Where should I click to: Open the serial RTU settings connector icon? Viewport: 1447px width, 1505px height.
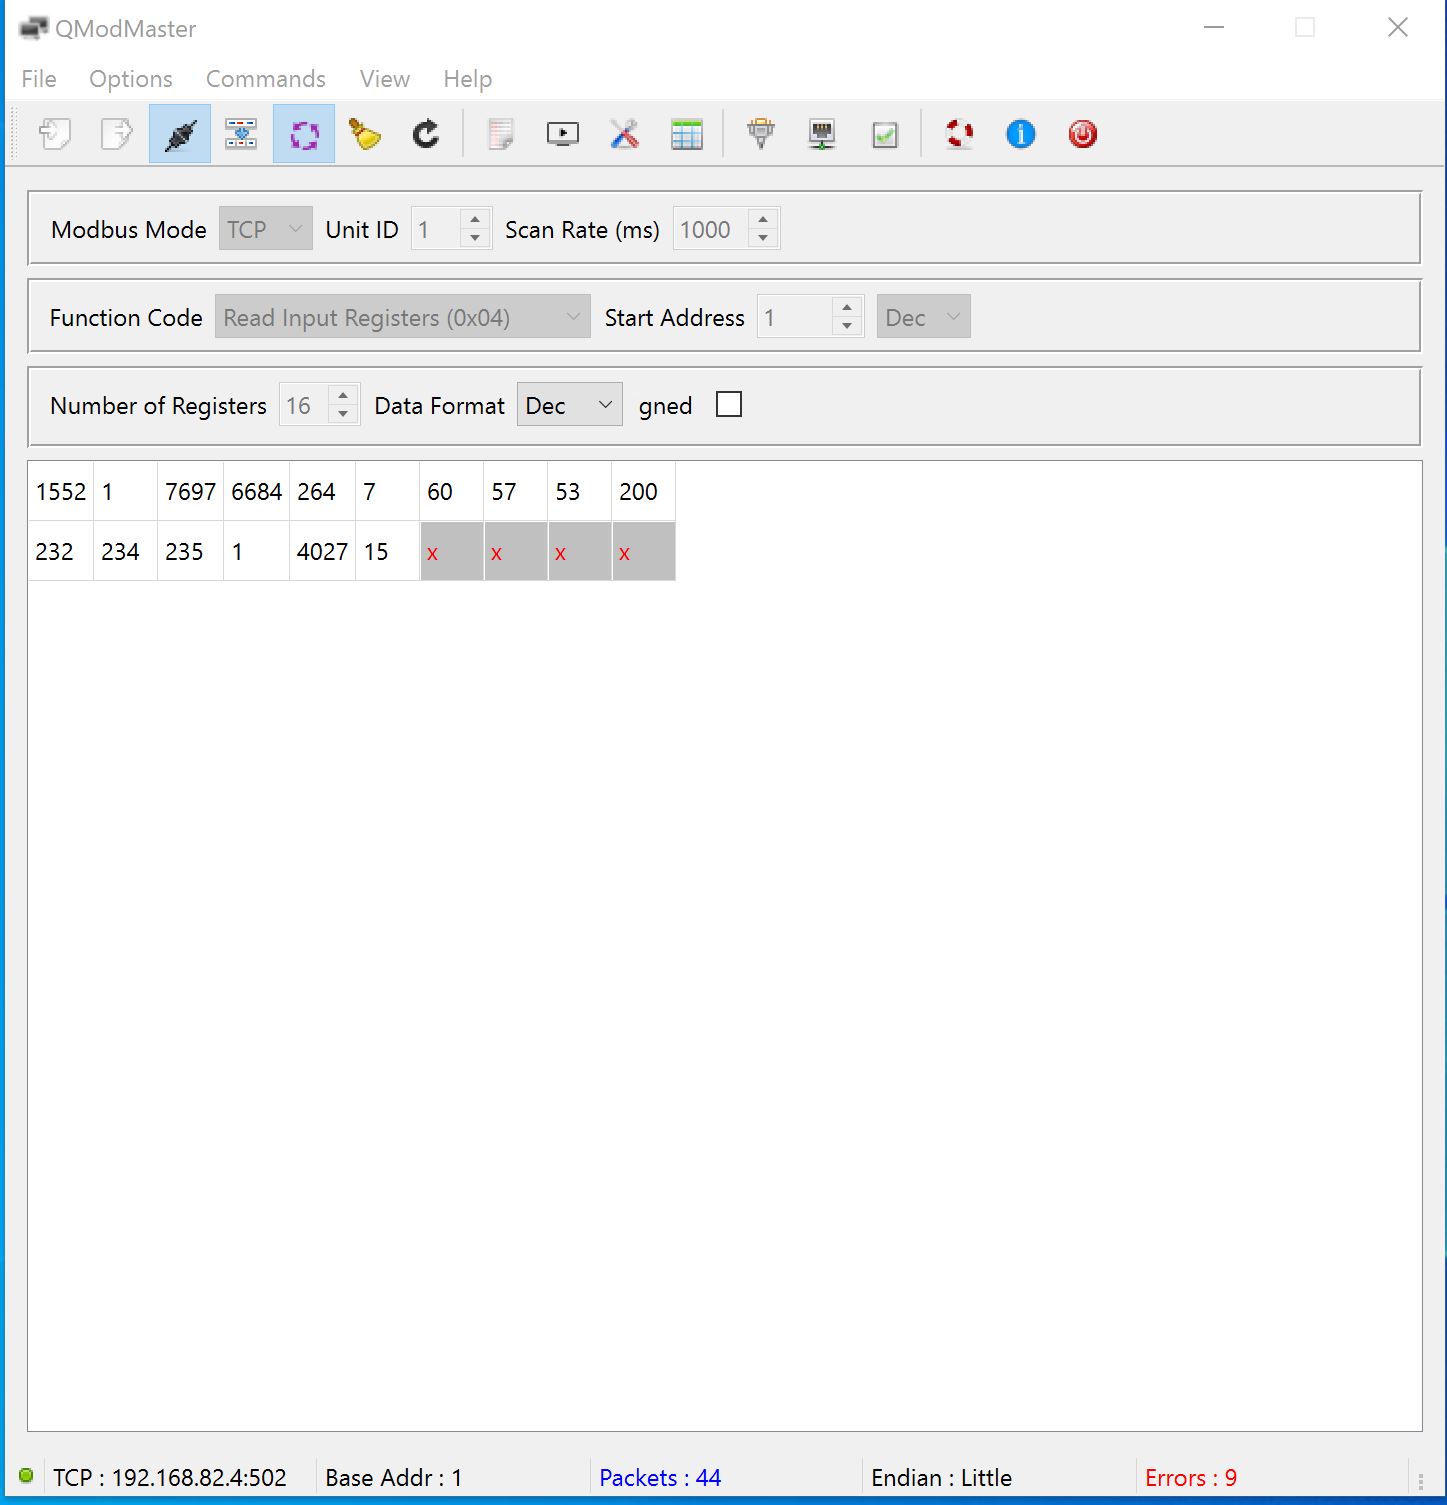[760, 133]
